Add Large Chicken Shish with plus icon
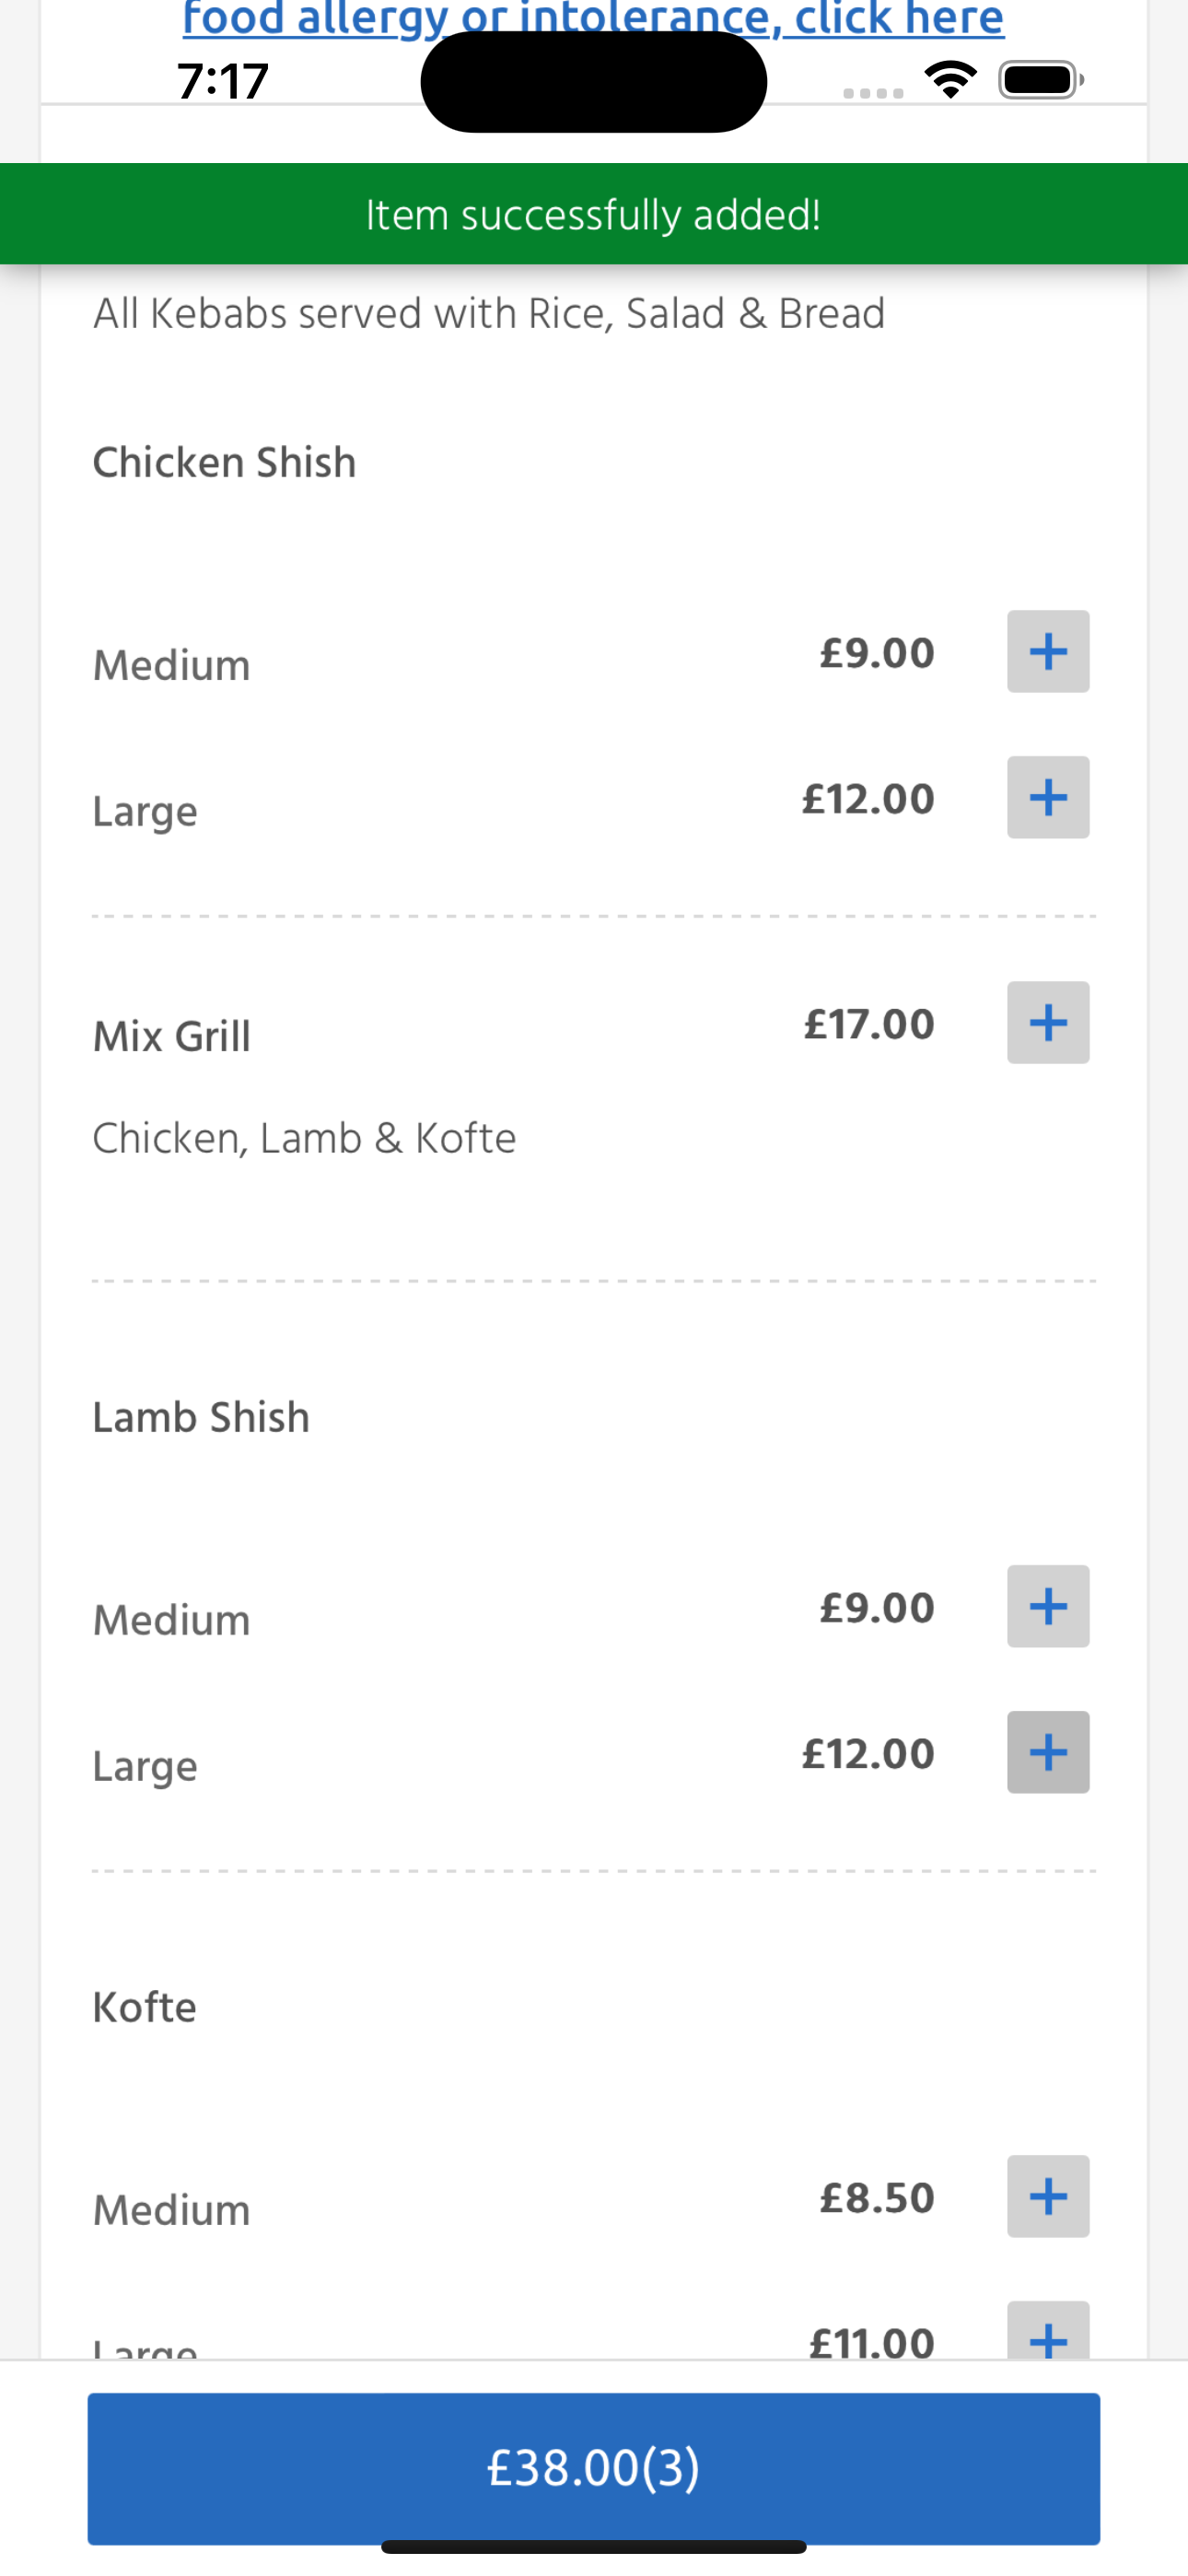 point(1048,797)
